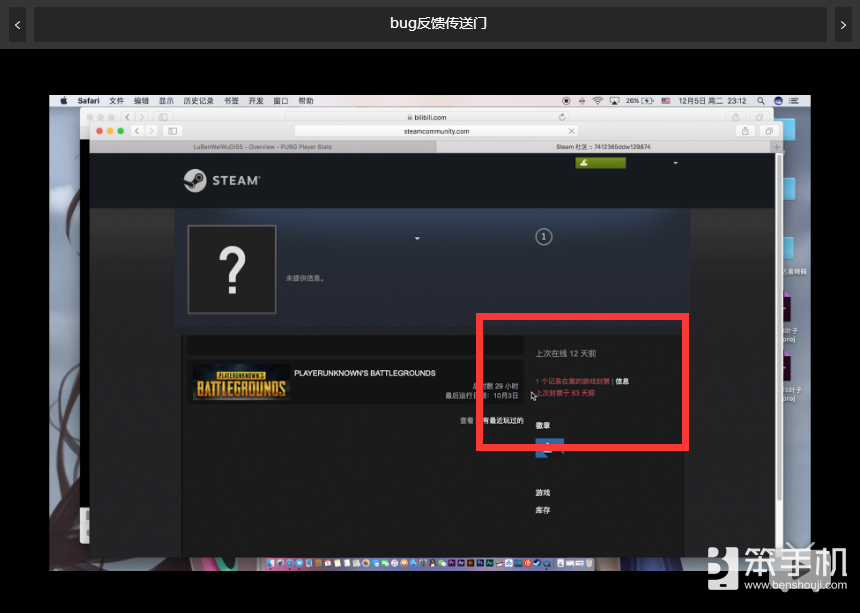860x613 pixels.
Task: Switch to the PUBG Player Stats tab
Action: [263, 147]
